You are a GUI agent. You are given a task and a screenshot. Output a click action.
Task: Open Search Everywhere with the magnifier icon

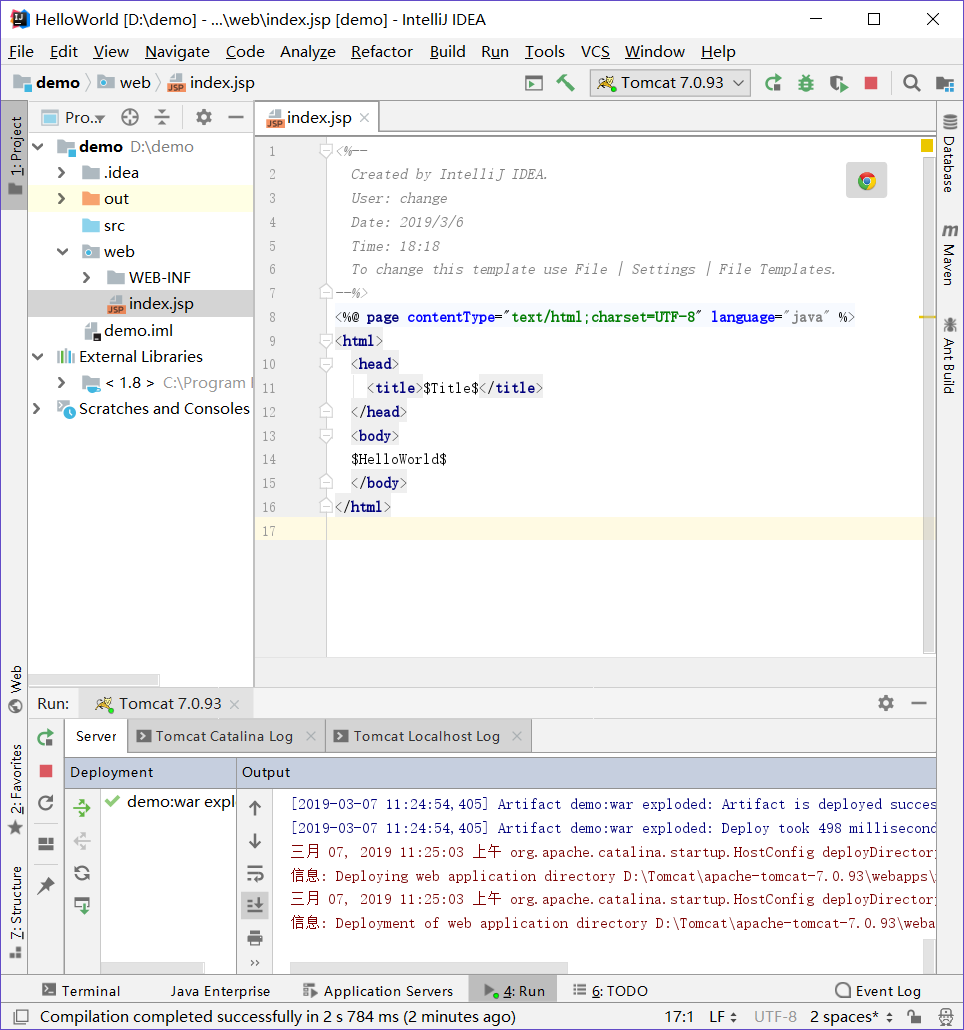[x=911, y=83]
